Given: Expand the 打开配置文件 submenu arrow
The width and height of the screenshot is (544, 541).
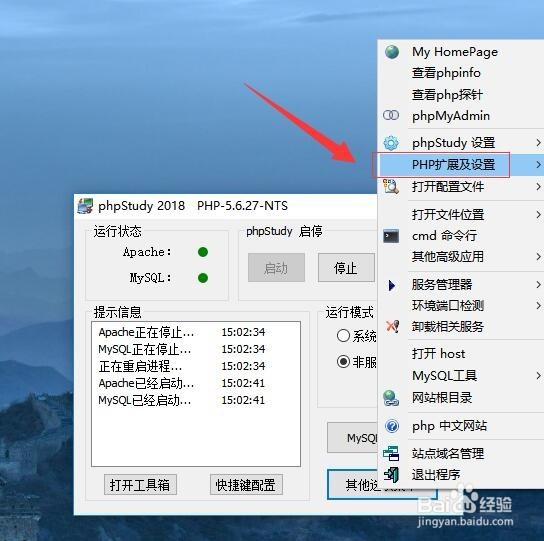Looking at the screenshot, I should 538,187.
